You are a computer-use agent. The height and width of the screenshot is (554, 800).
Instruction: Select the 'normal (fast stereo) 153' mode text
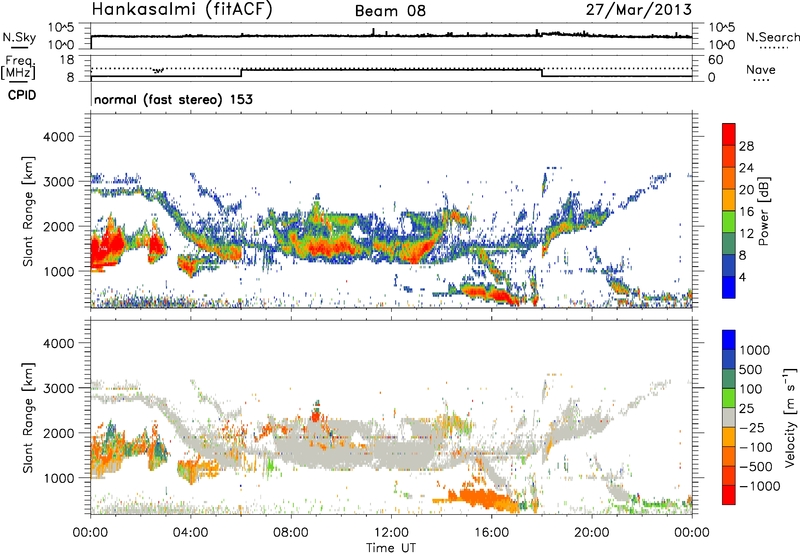(173, 99)
